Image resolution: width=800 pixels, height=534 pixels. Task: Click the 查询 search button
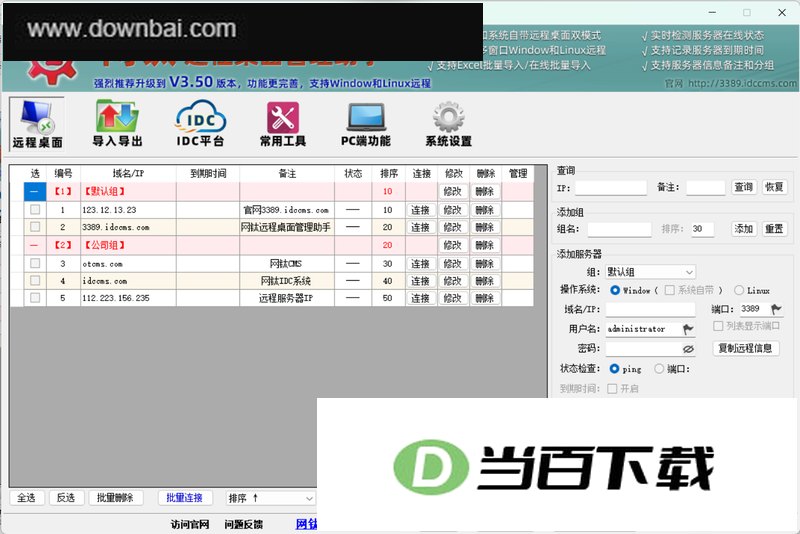tap(743, 187)
